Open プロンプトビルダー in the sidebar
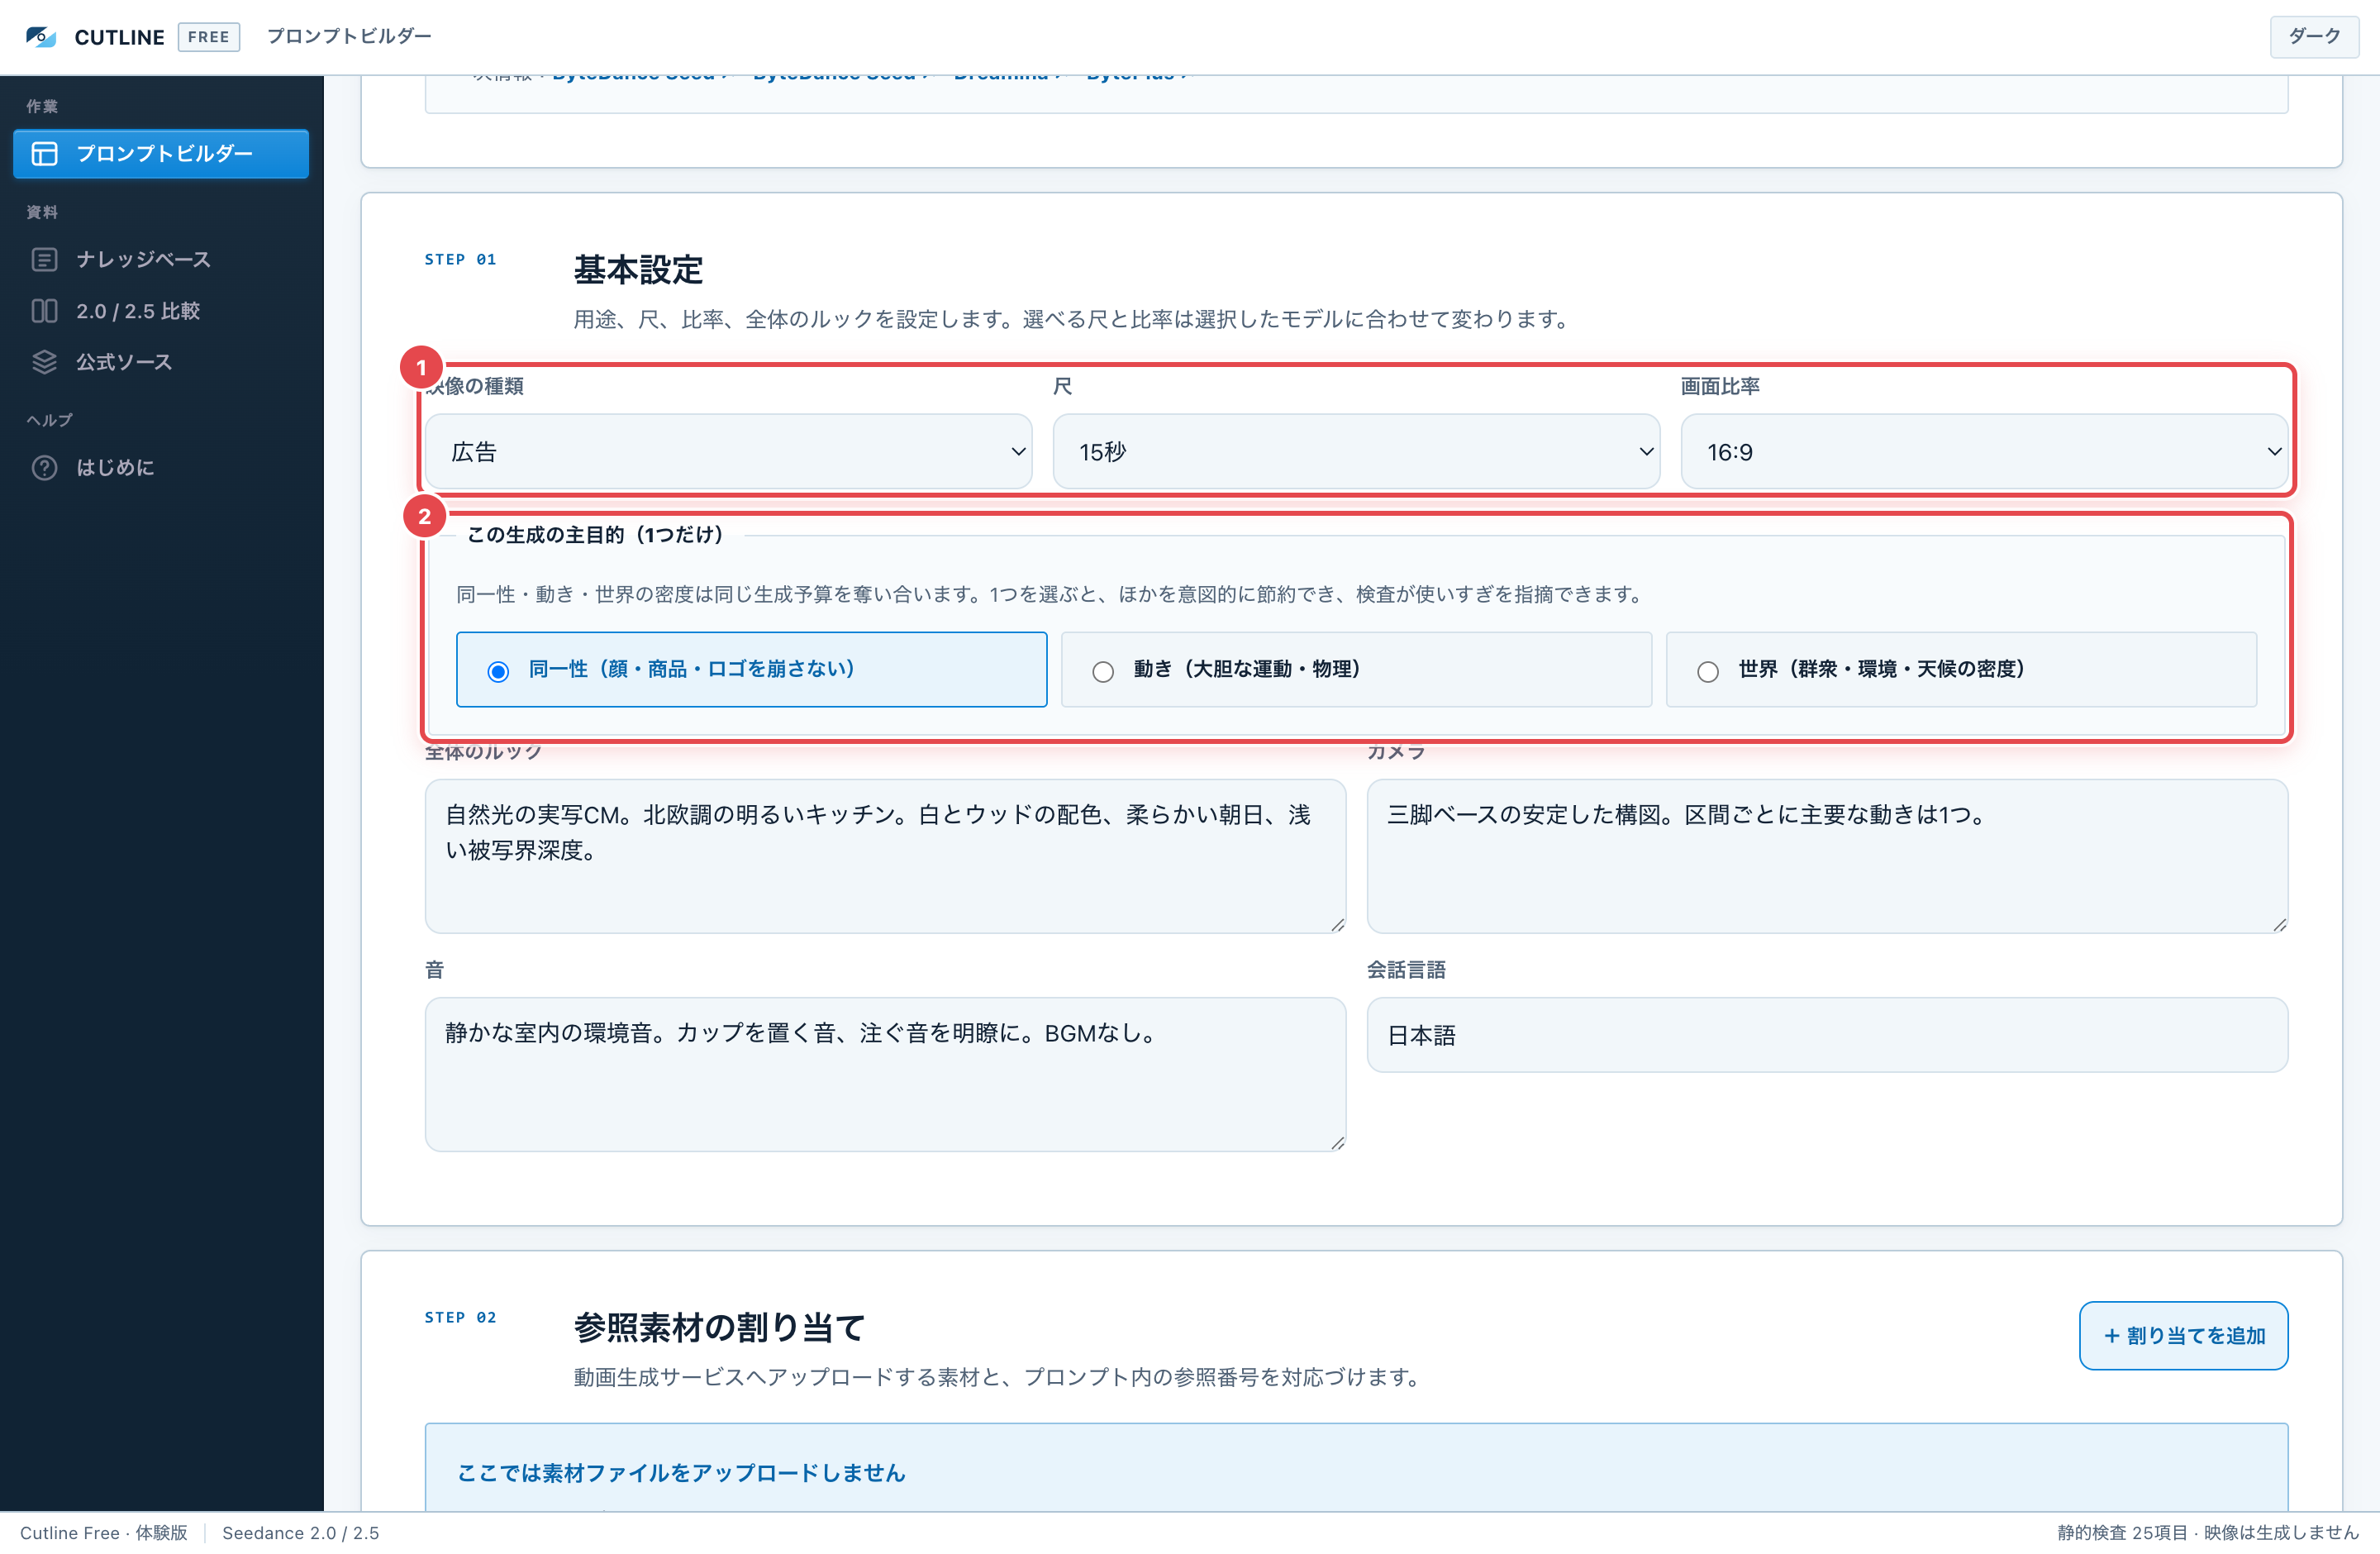Screen dimensions: 2380x1554 [161, 153]
